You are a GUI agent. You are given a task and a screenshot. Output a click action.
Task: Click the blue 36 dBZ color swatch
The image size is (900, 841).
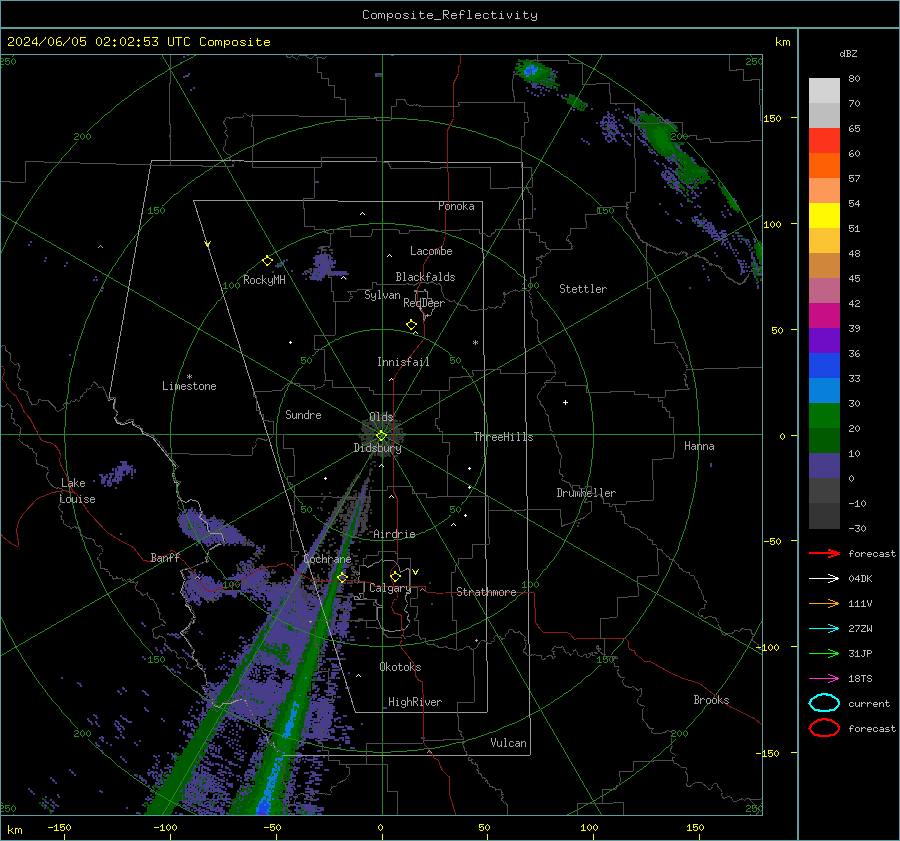coord(824,365)
